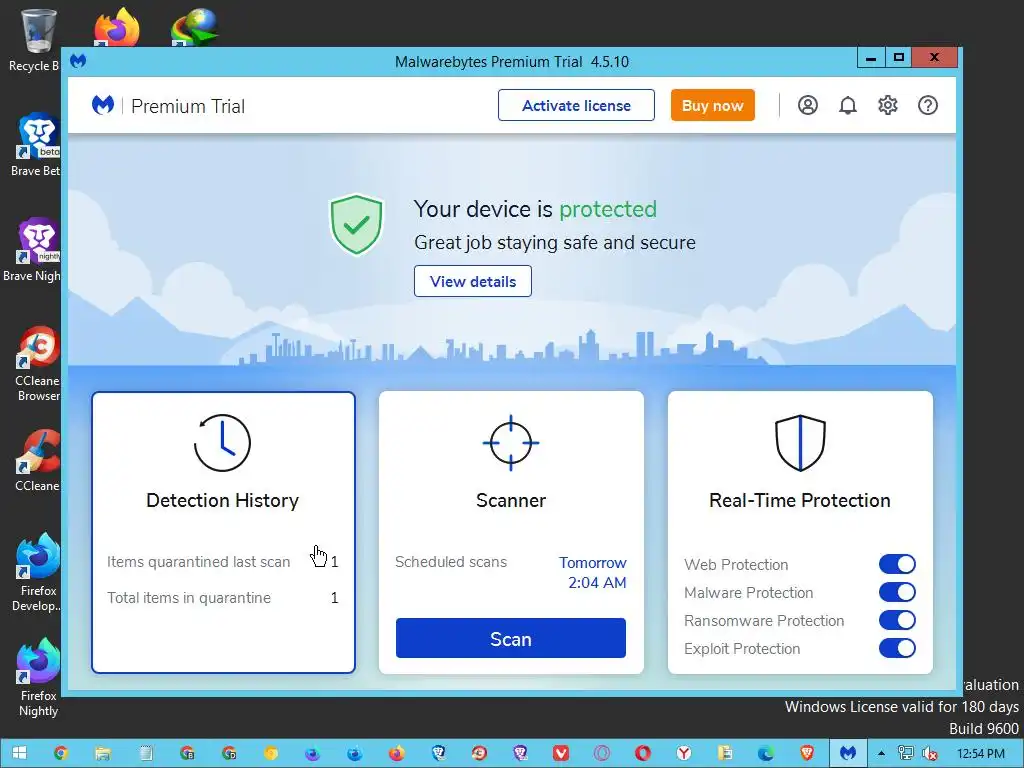Start a scan with the Scan button

click(511, 638)
